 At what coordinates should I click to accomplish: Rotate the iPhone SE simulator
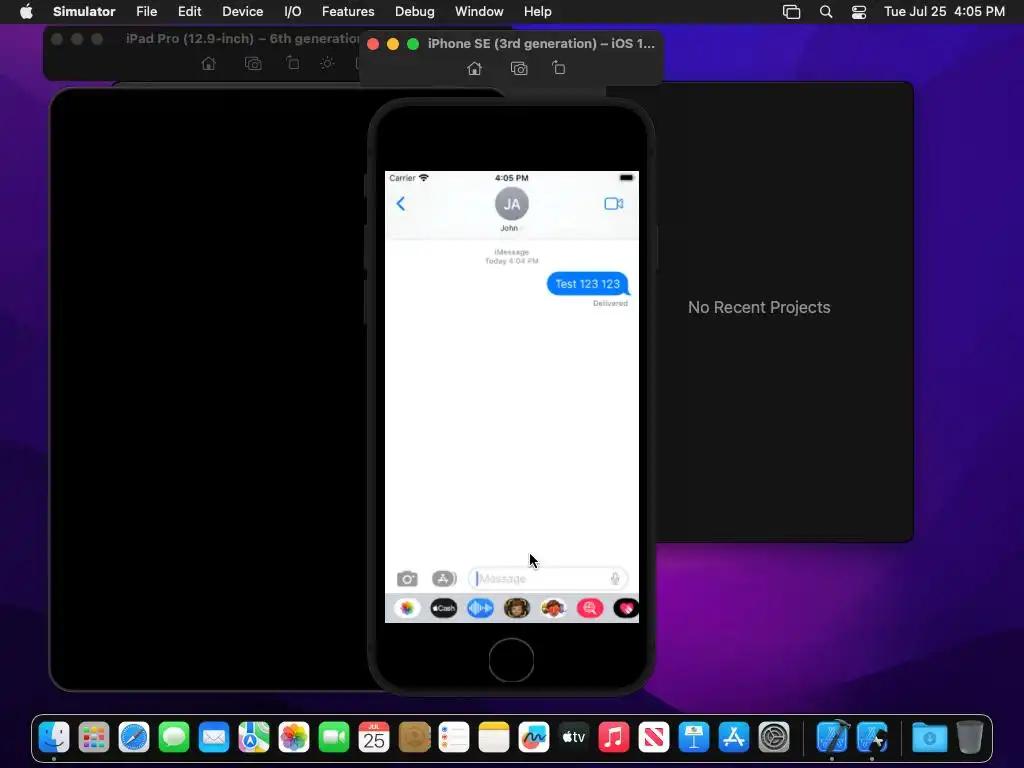pyautogui.click(x=558, y=68)
